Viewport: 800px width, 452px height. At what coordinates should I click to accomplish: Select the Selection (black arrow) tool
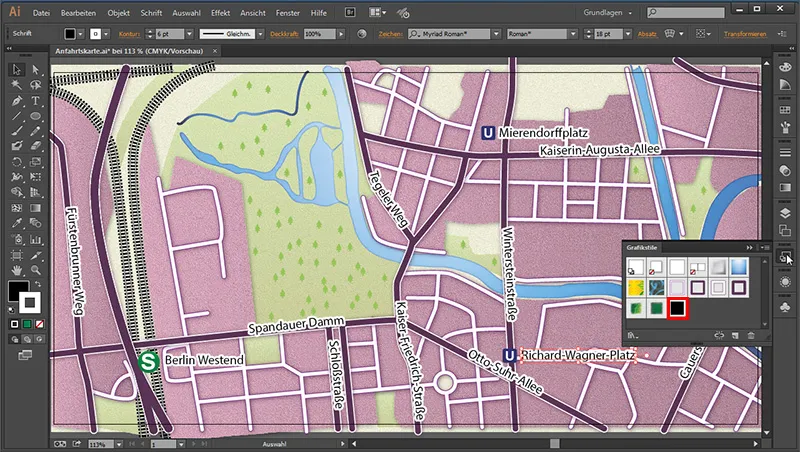[x=17, y=69]
